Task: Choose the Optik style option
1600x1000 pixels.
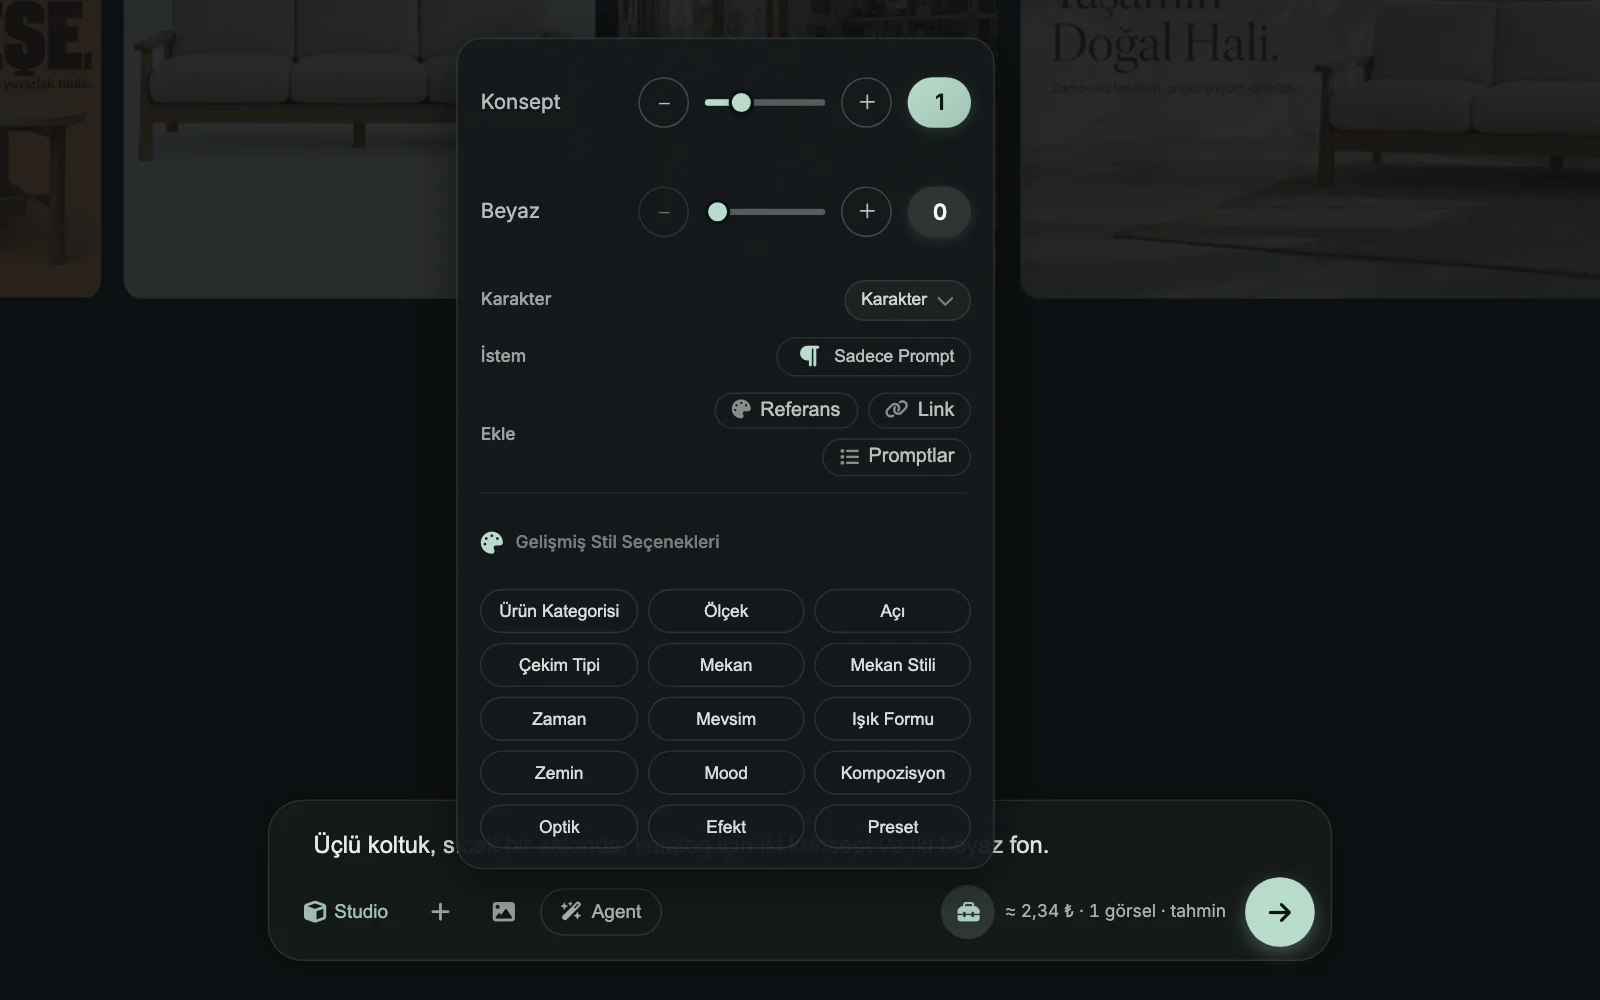Action: coord(559,827)
